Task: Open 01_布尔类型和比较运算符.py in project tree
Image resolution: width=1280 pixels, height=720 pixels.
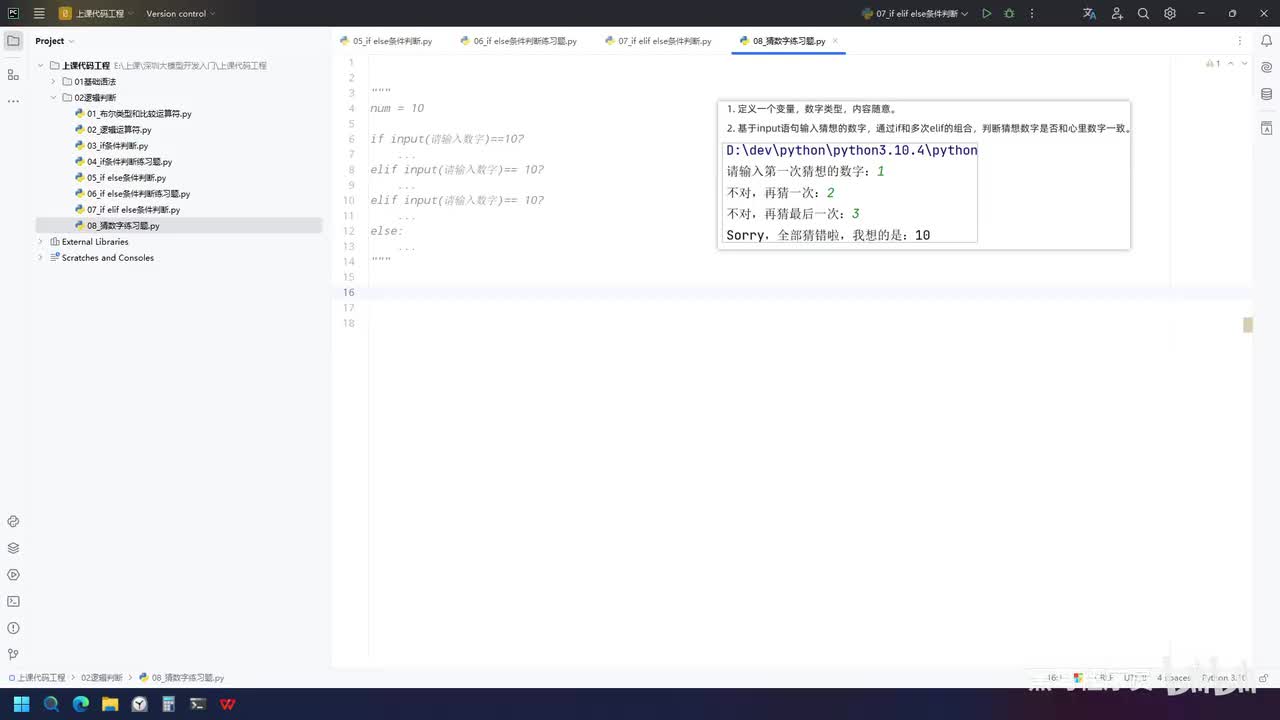Action: coord(132,114)
